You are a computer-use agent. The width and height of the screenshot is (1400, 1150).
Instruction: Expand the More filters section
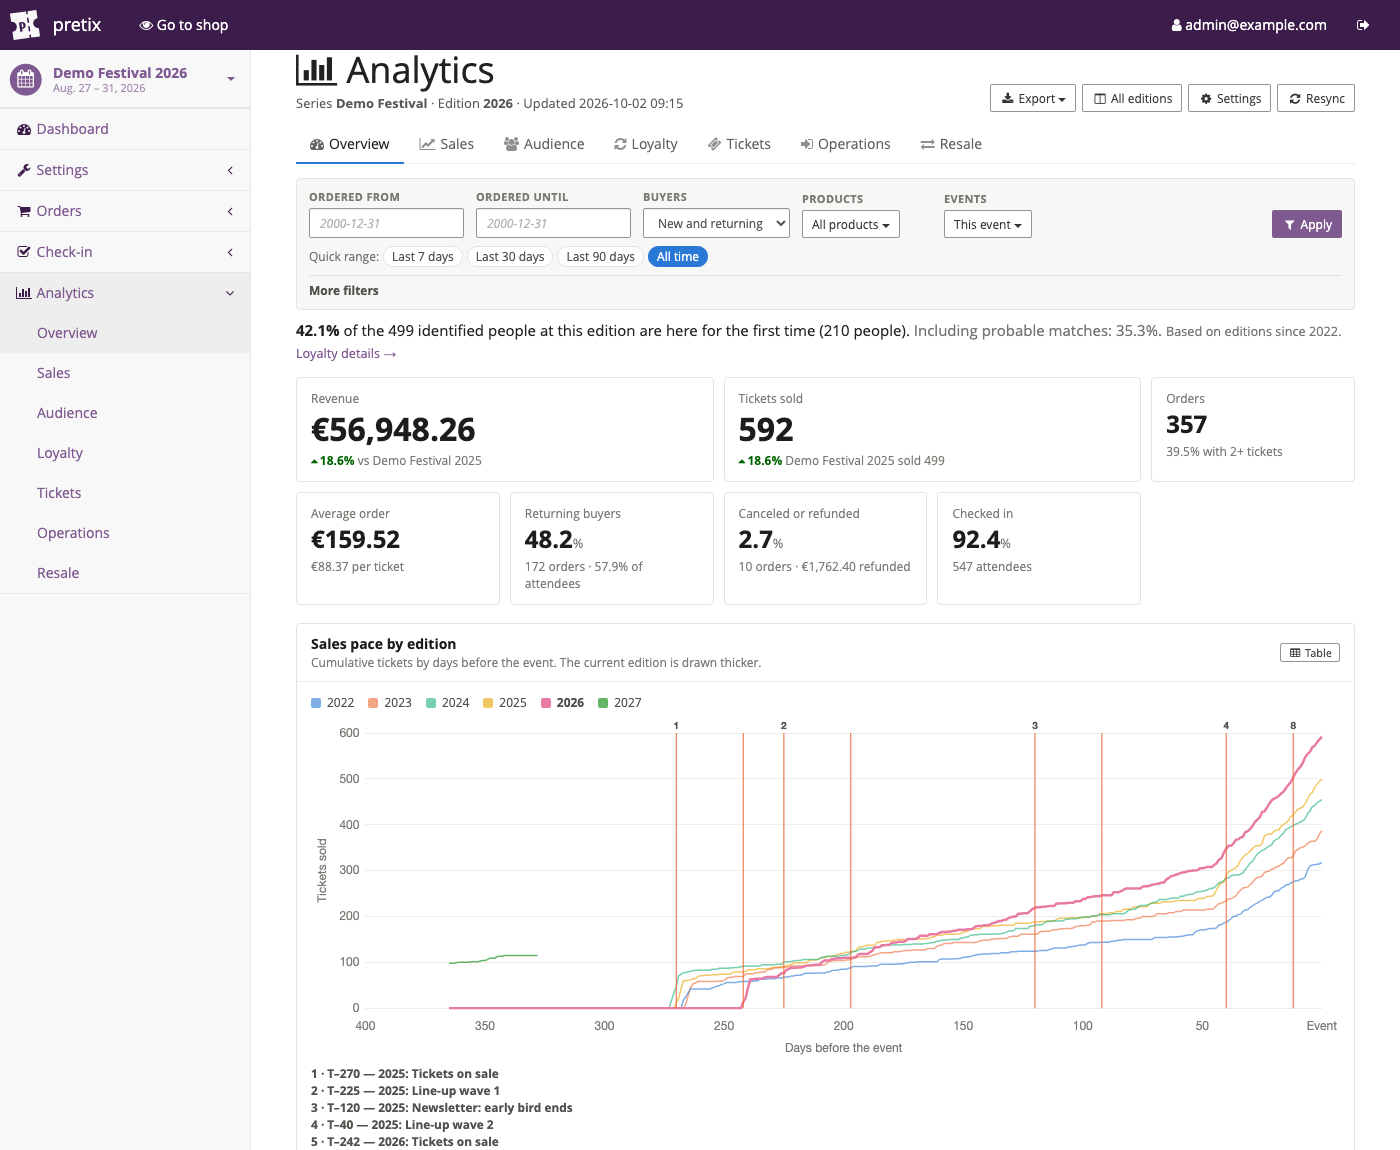point(344,291)
